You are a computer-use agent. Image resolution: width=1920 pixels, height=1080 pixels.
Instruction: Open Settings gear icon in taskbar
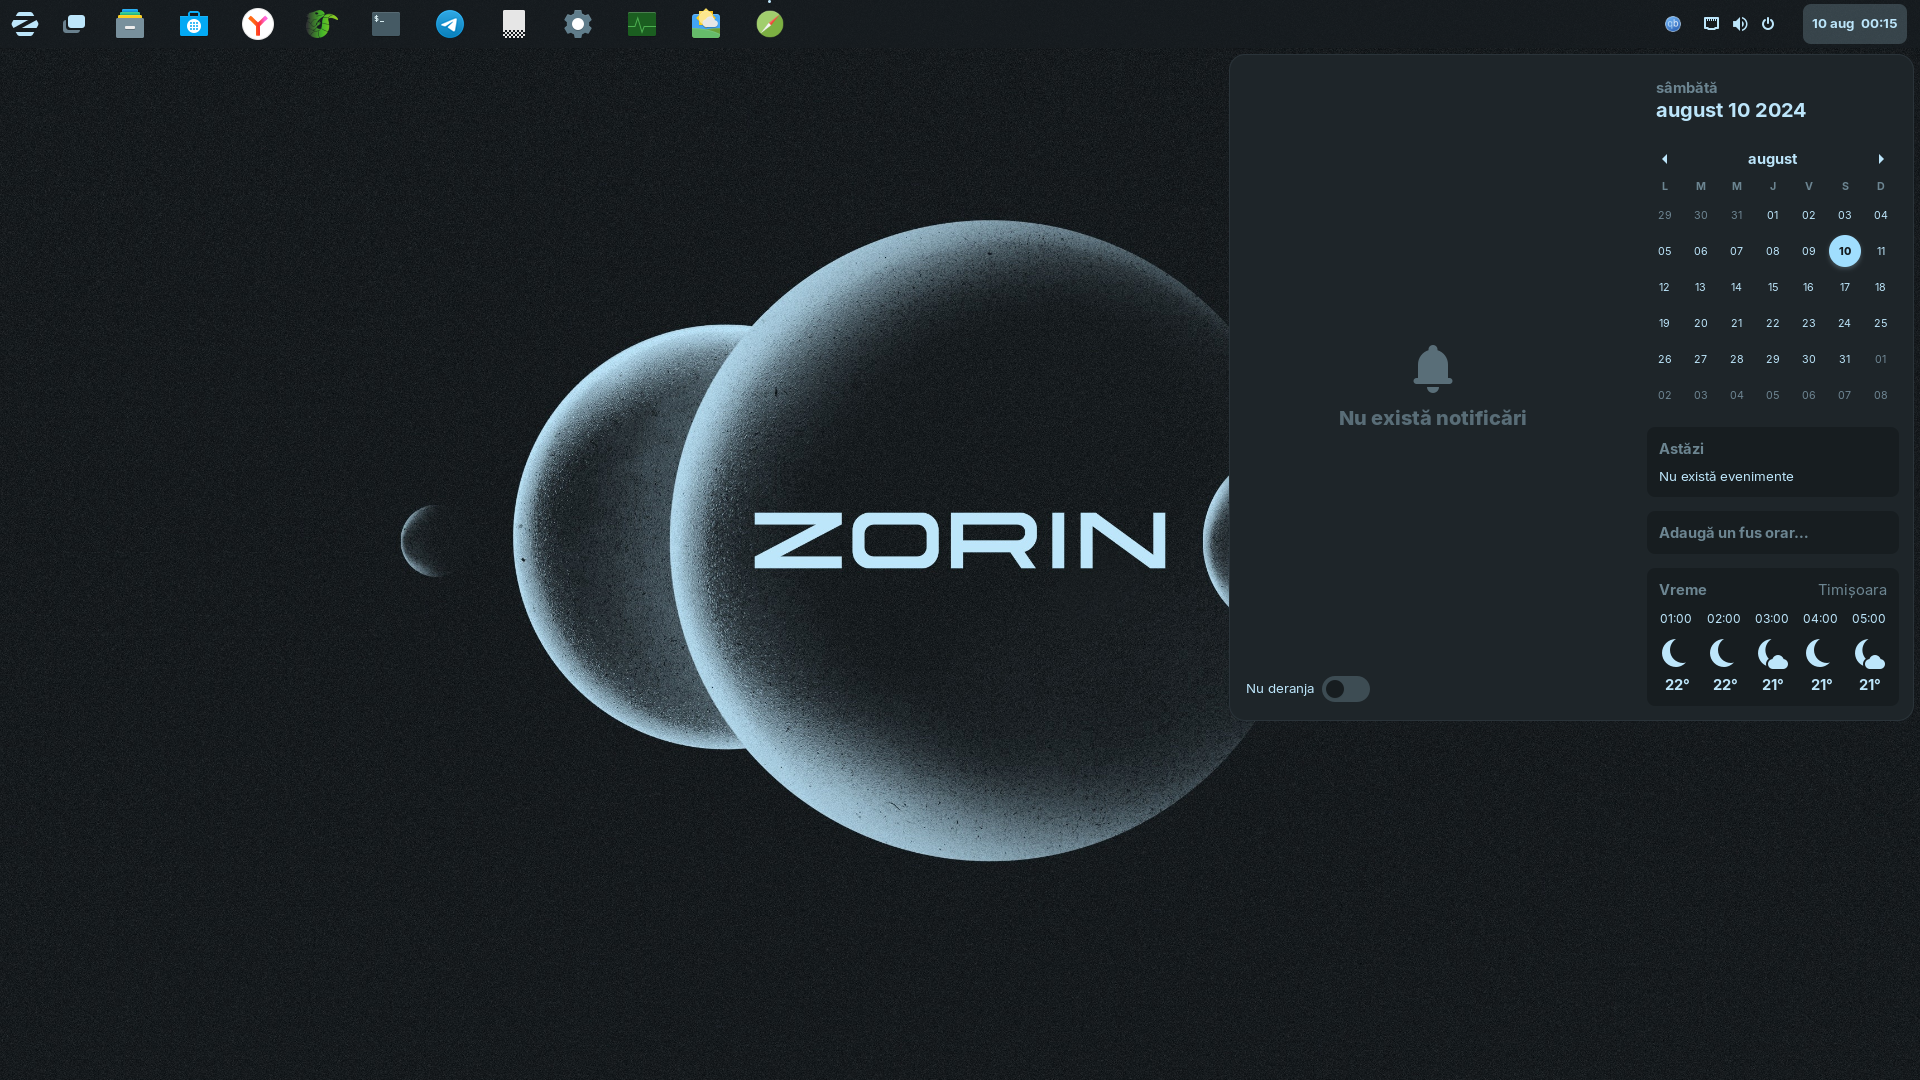pyautogui.click(x=578, y=24)
